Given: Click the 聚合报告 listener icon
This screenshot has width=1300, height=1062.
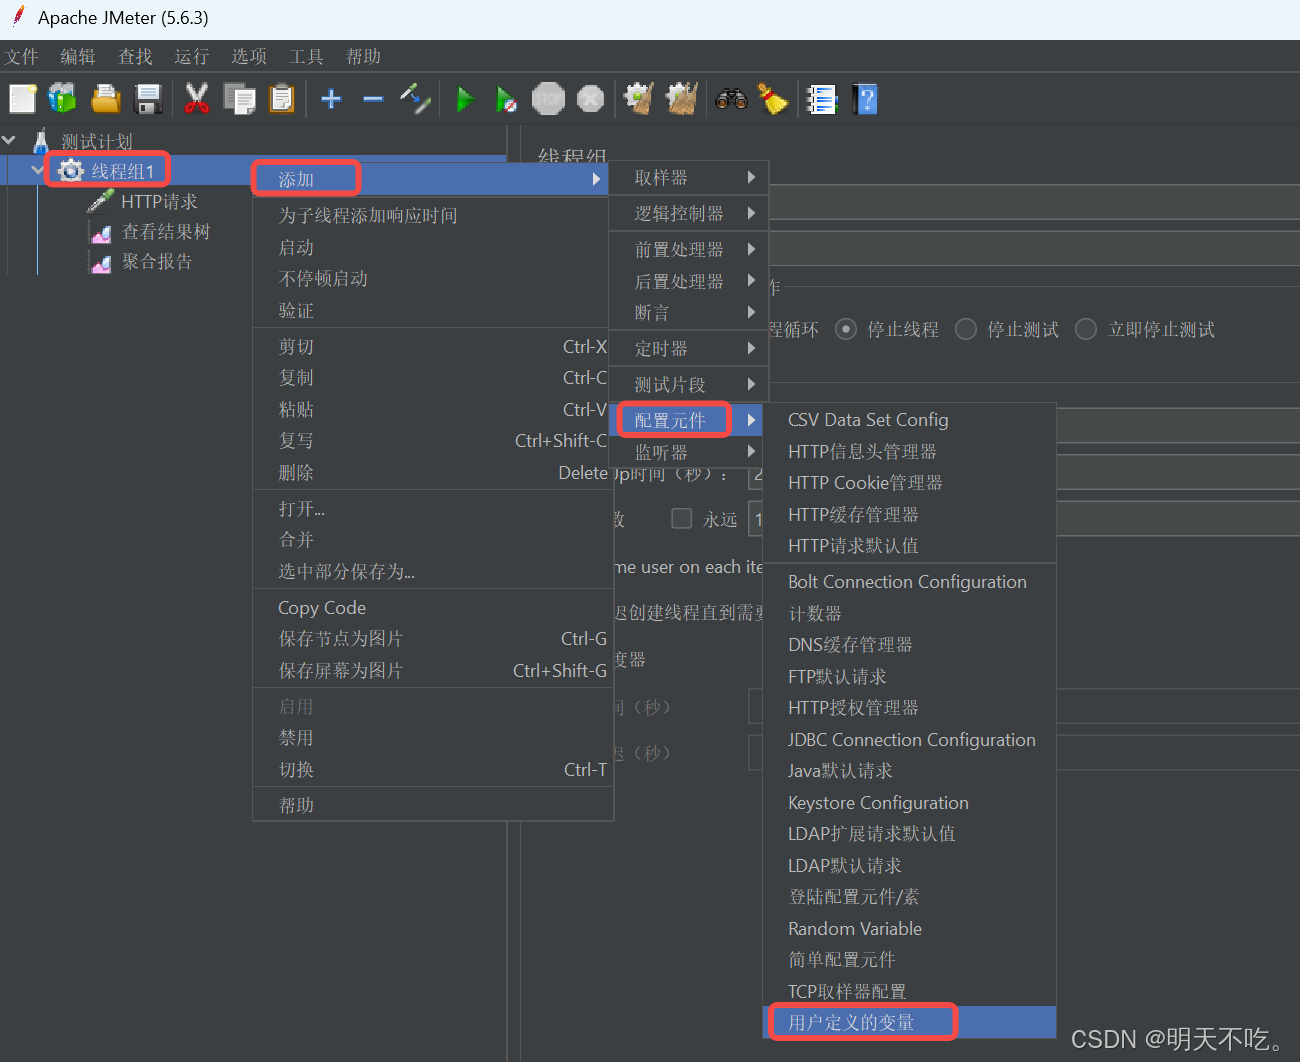Looking at the screenshot, I should (101, 264).
